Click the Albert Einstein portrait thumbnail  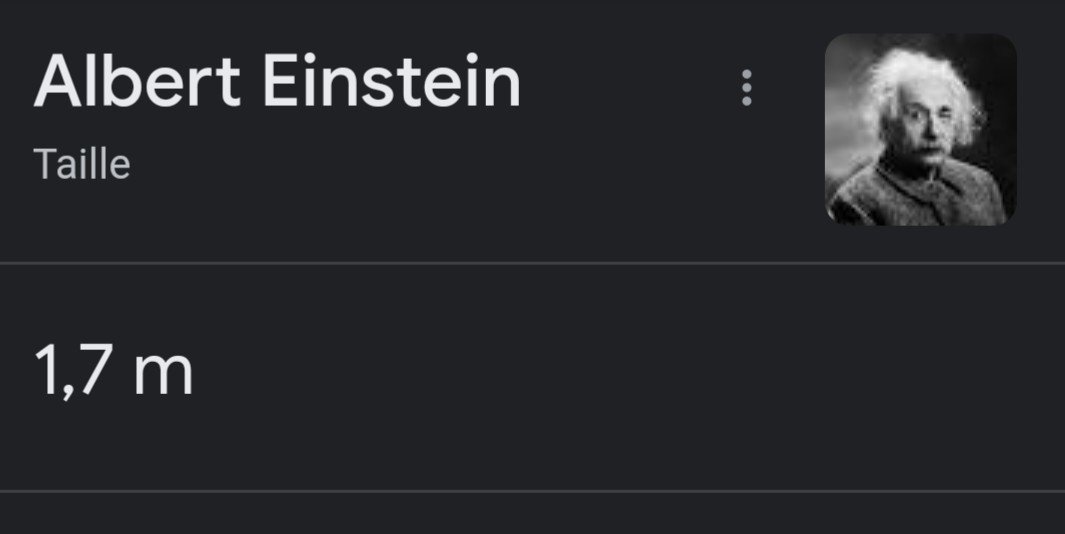(x=920, y=129)
